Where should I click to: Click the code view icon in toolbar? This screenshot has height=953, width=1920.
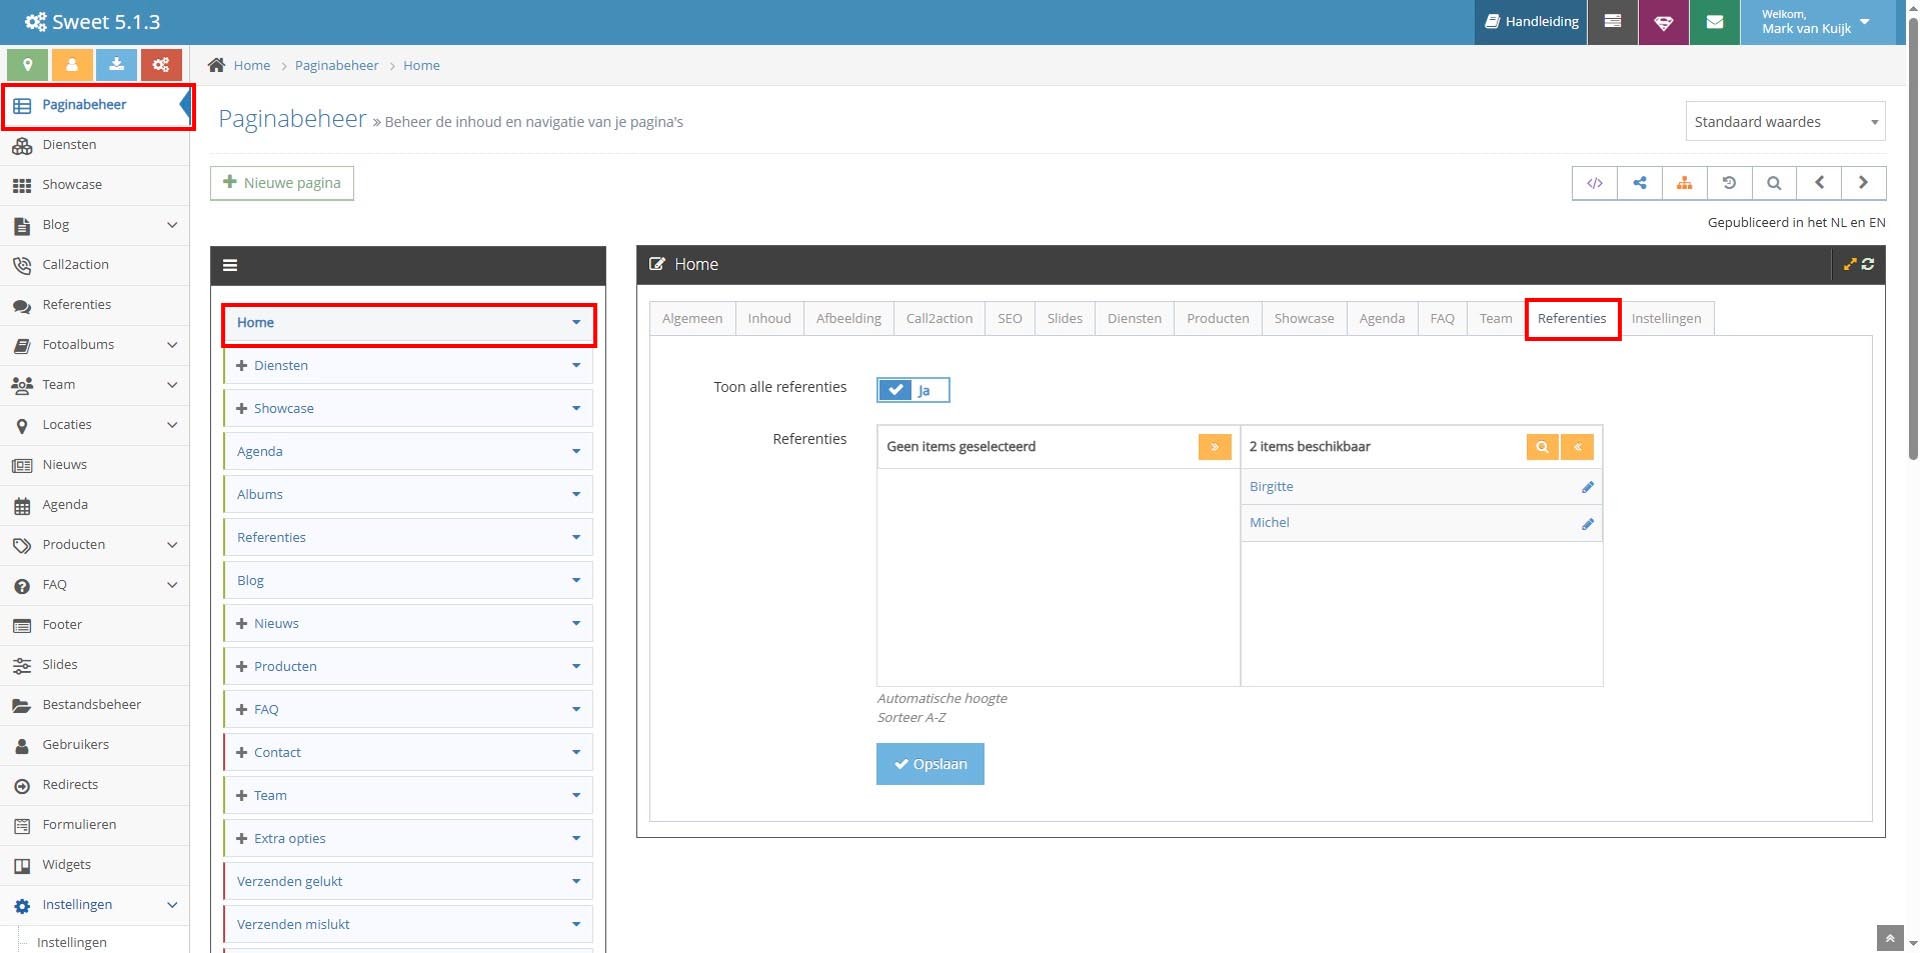pyautogui.click(x=1595, y=183)
